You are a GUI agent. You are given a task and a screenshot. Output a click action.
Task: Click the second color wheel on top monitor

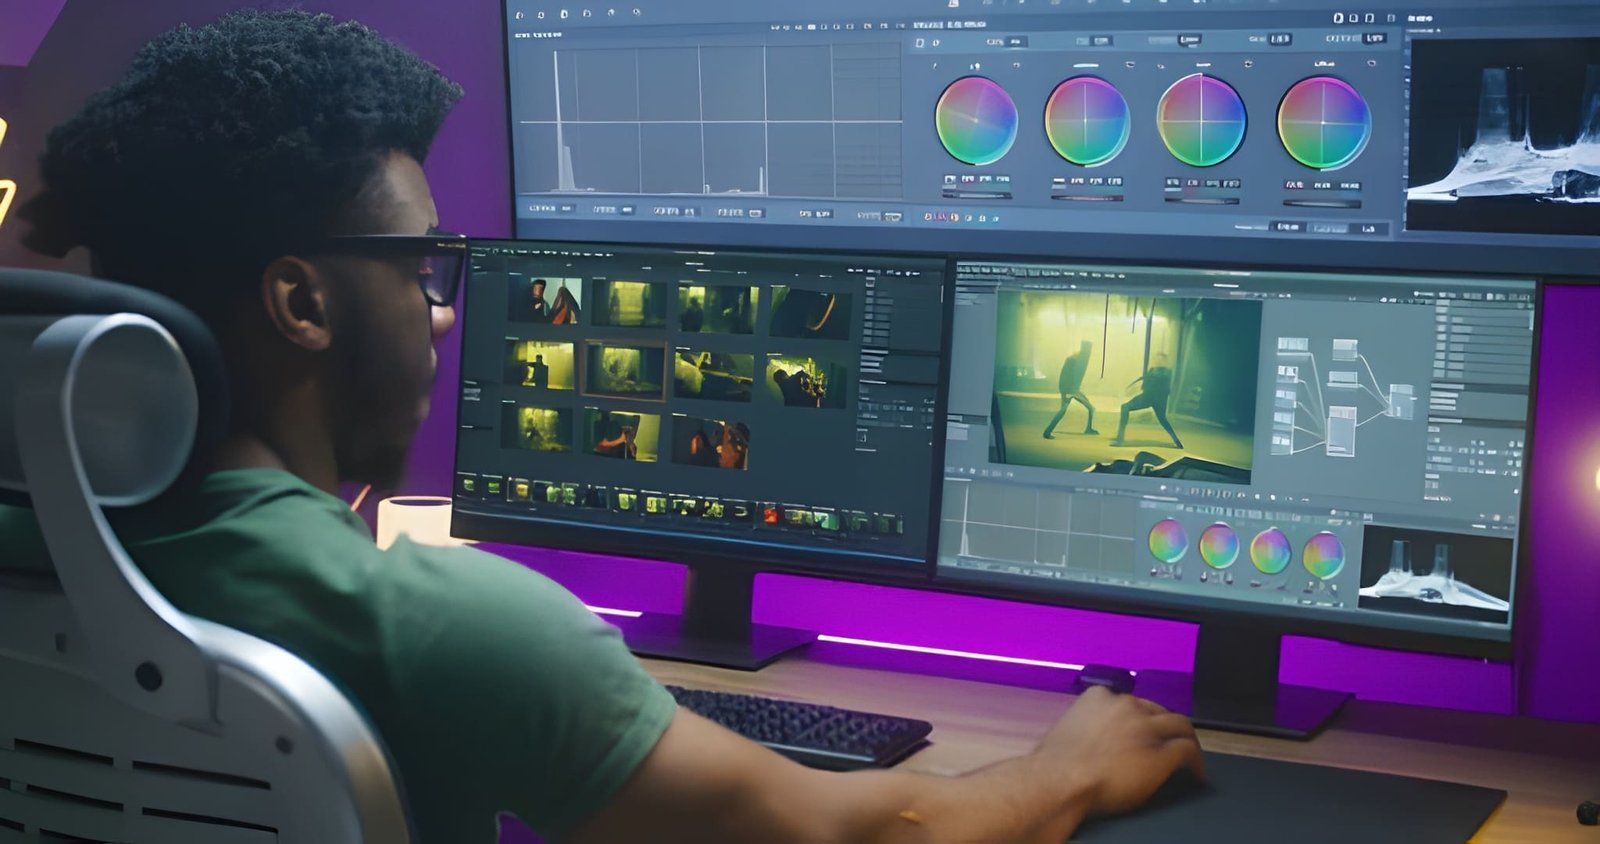pyautogui.click(x=1086, y=122)
